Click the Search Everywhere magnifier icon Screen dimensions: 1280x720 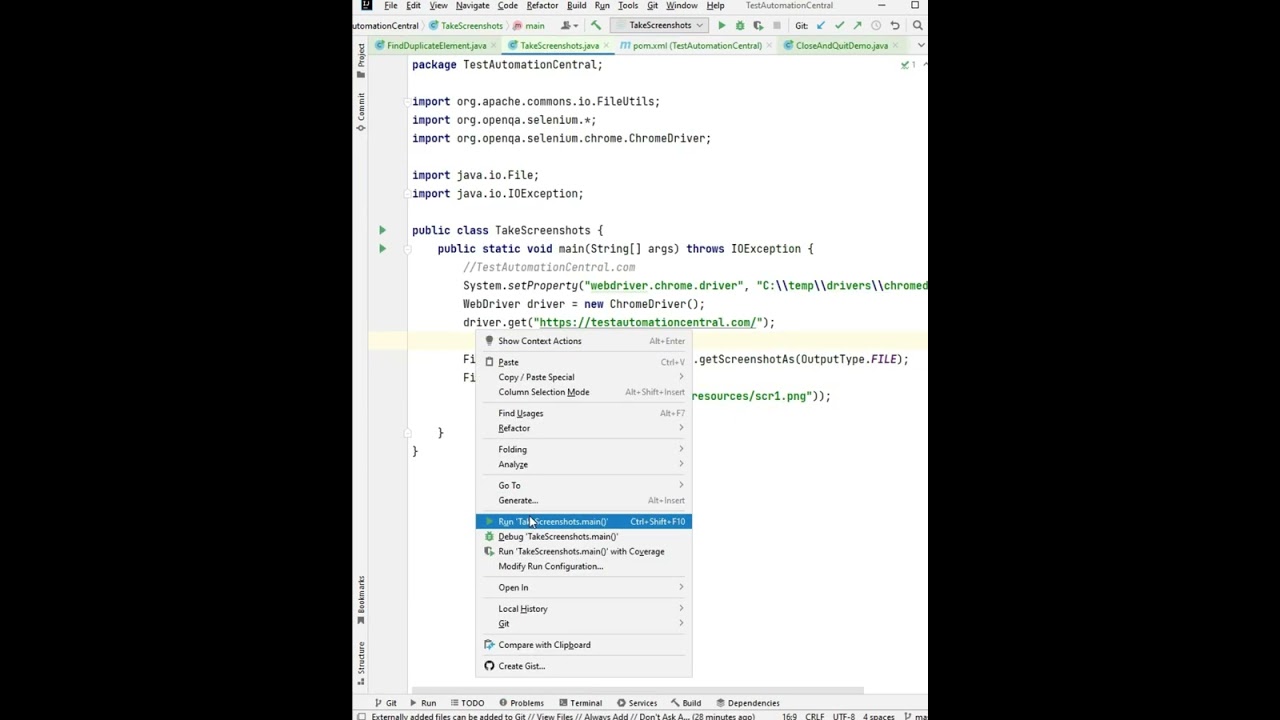tap(918, 26)
